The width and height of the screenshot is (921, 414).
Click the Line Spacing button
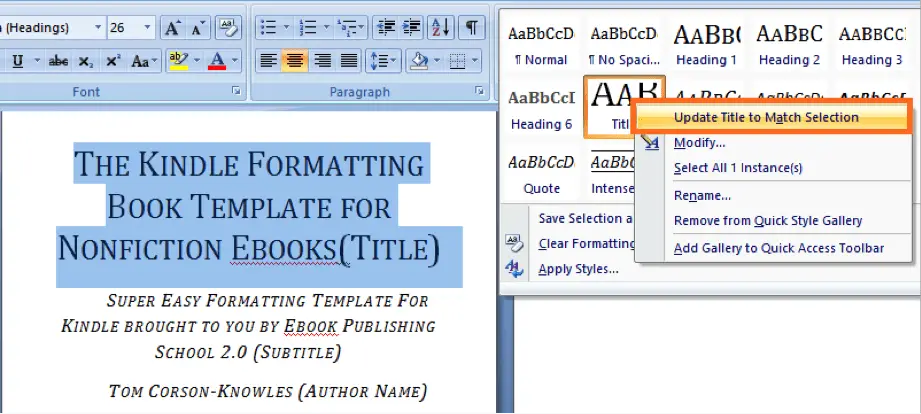pos(382,61)
